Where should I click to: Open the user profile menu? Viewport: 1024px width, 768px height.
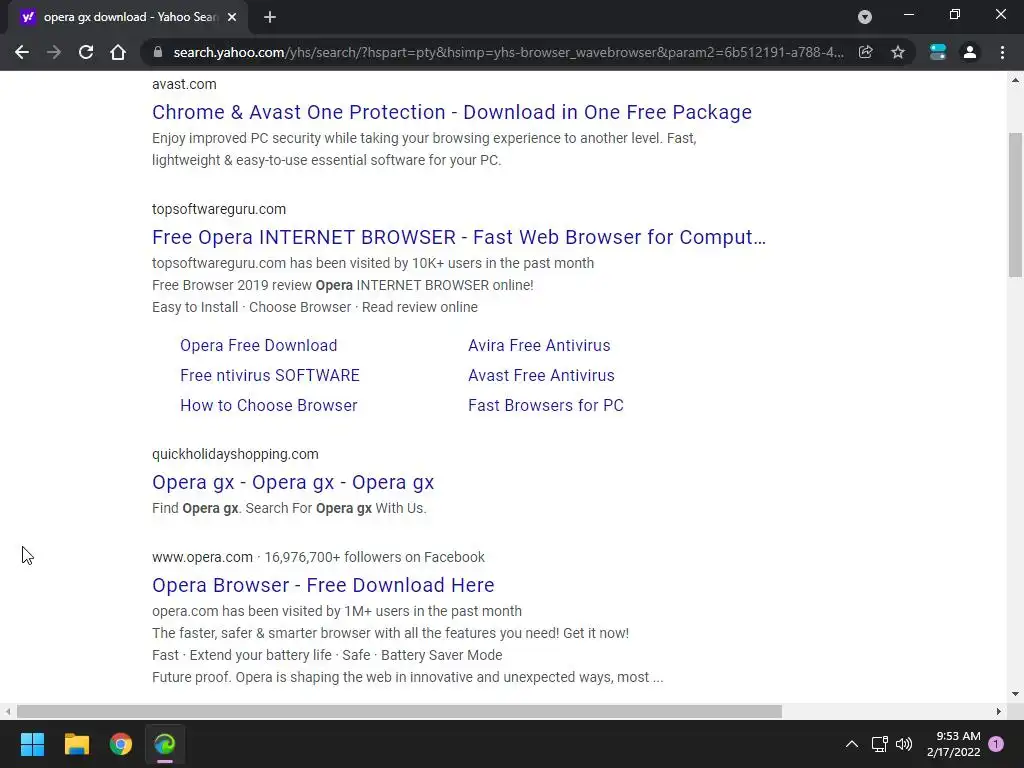tap(970, 52)
